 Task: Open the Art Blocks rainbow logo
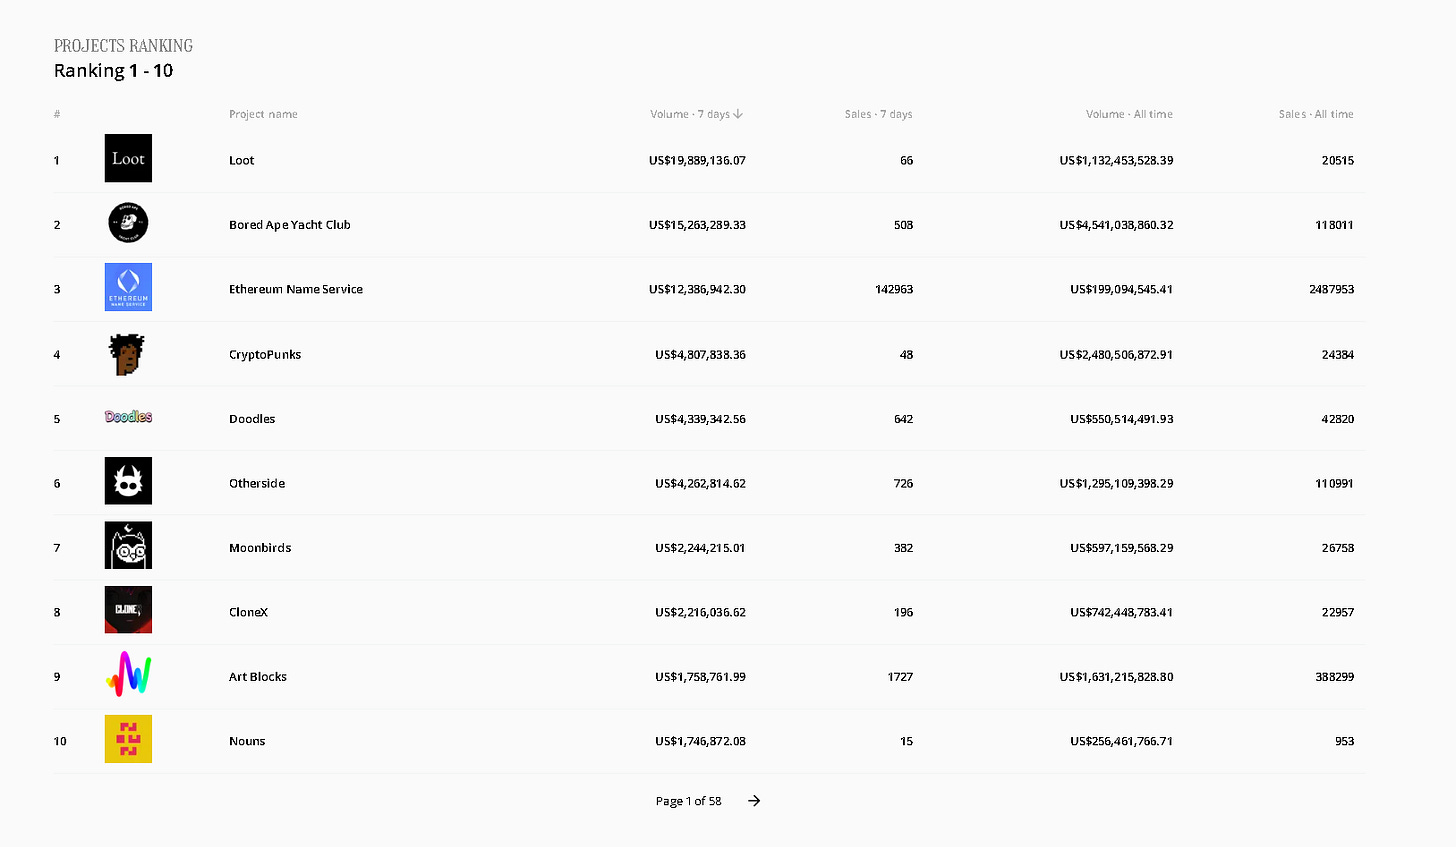[128, 675]
